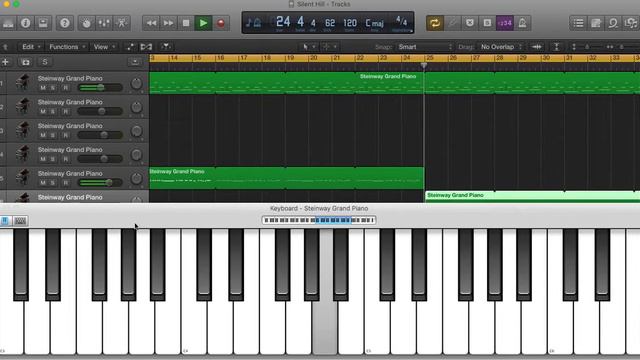Click track 1 pan knob

tap(136, 83)
